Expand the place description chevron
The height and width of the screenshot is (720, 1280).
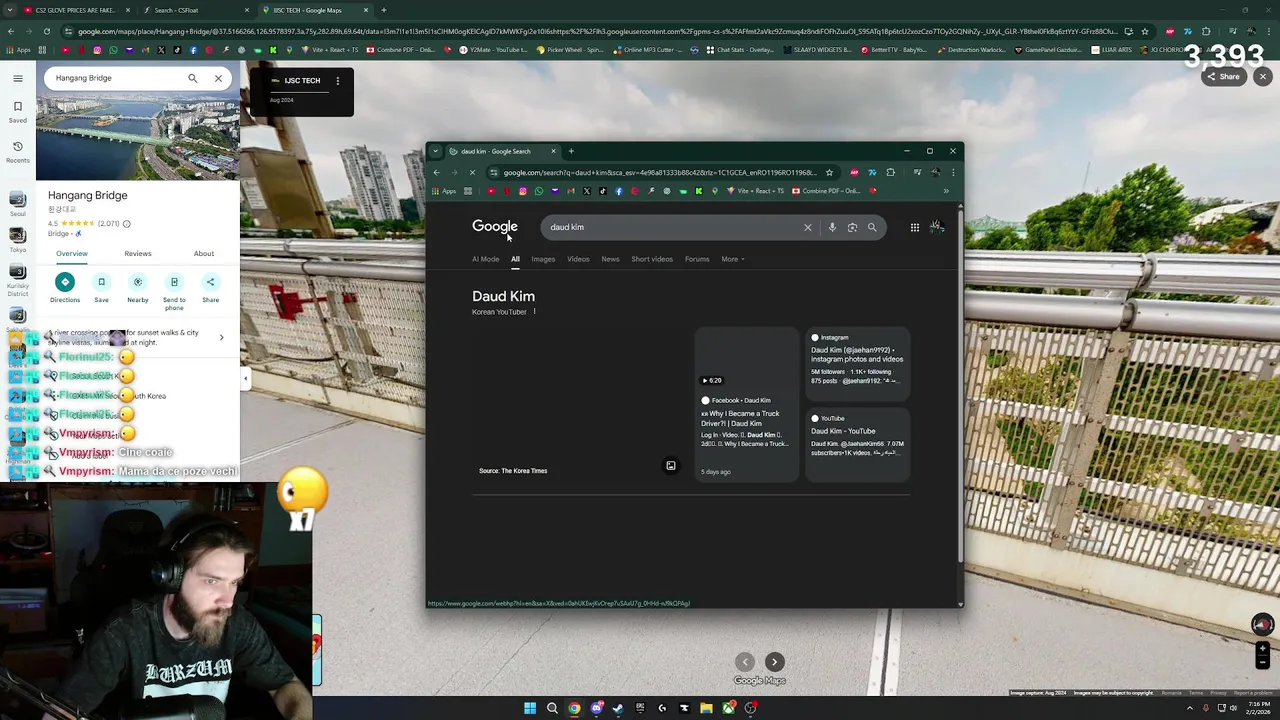tap(221, 337)
